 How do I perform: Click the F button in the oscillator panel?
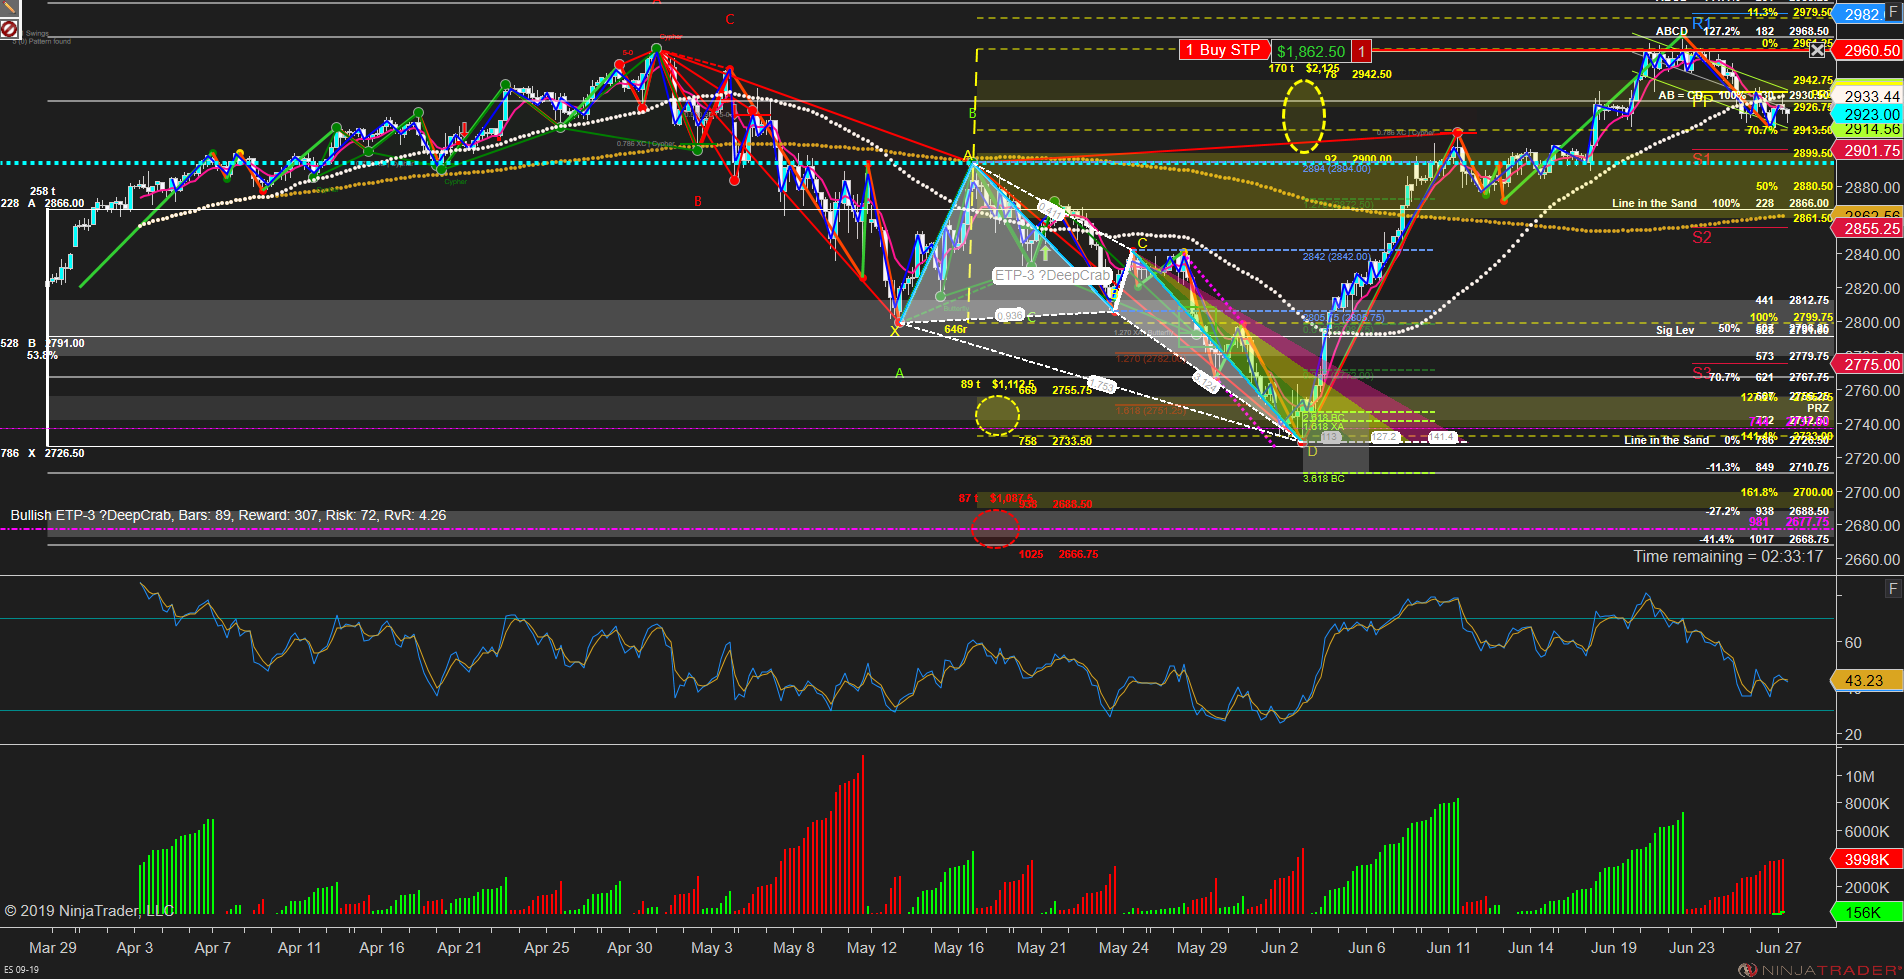1893,589
